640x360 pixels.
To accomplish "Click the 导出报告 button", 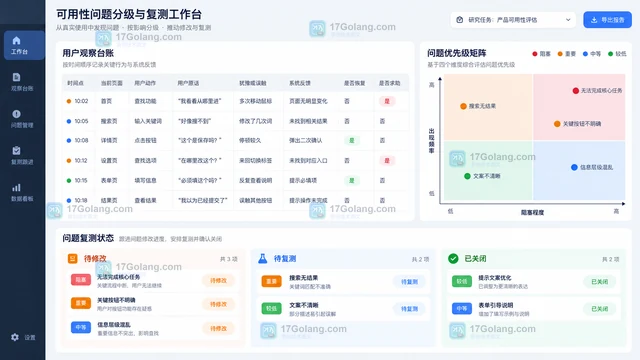I will point(607,20).
